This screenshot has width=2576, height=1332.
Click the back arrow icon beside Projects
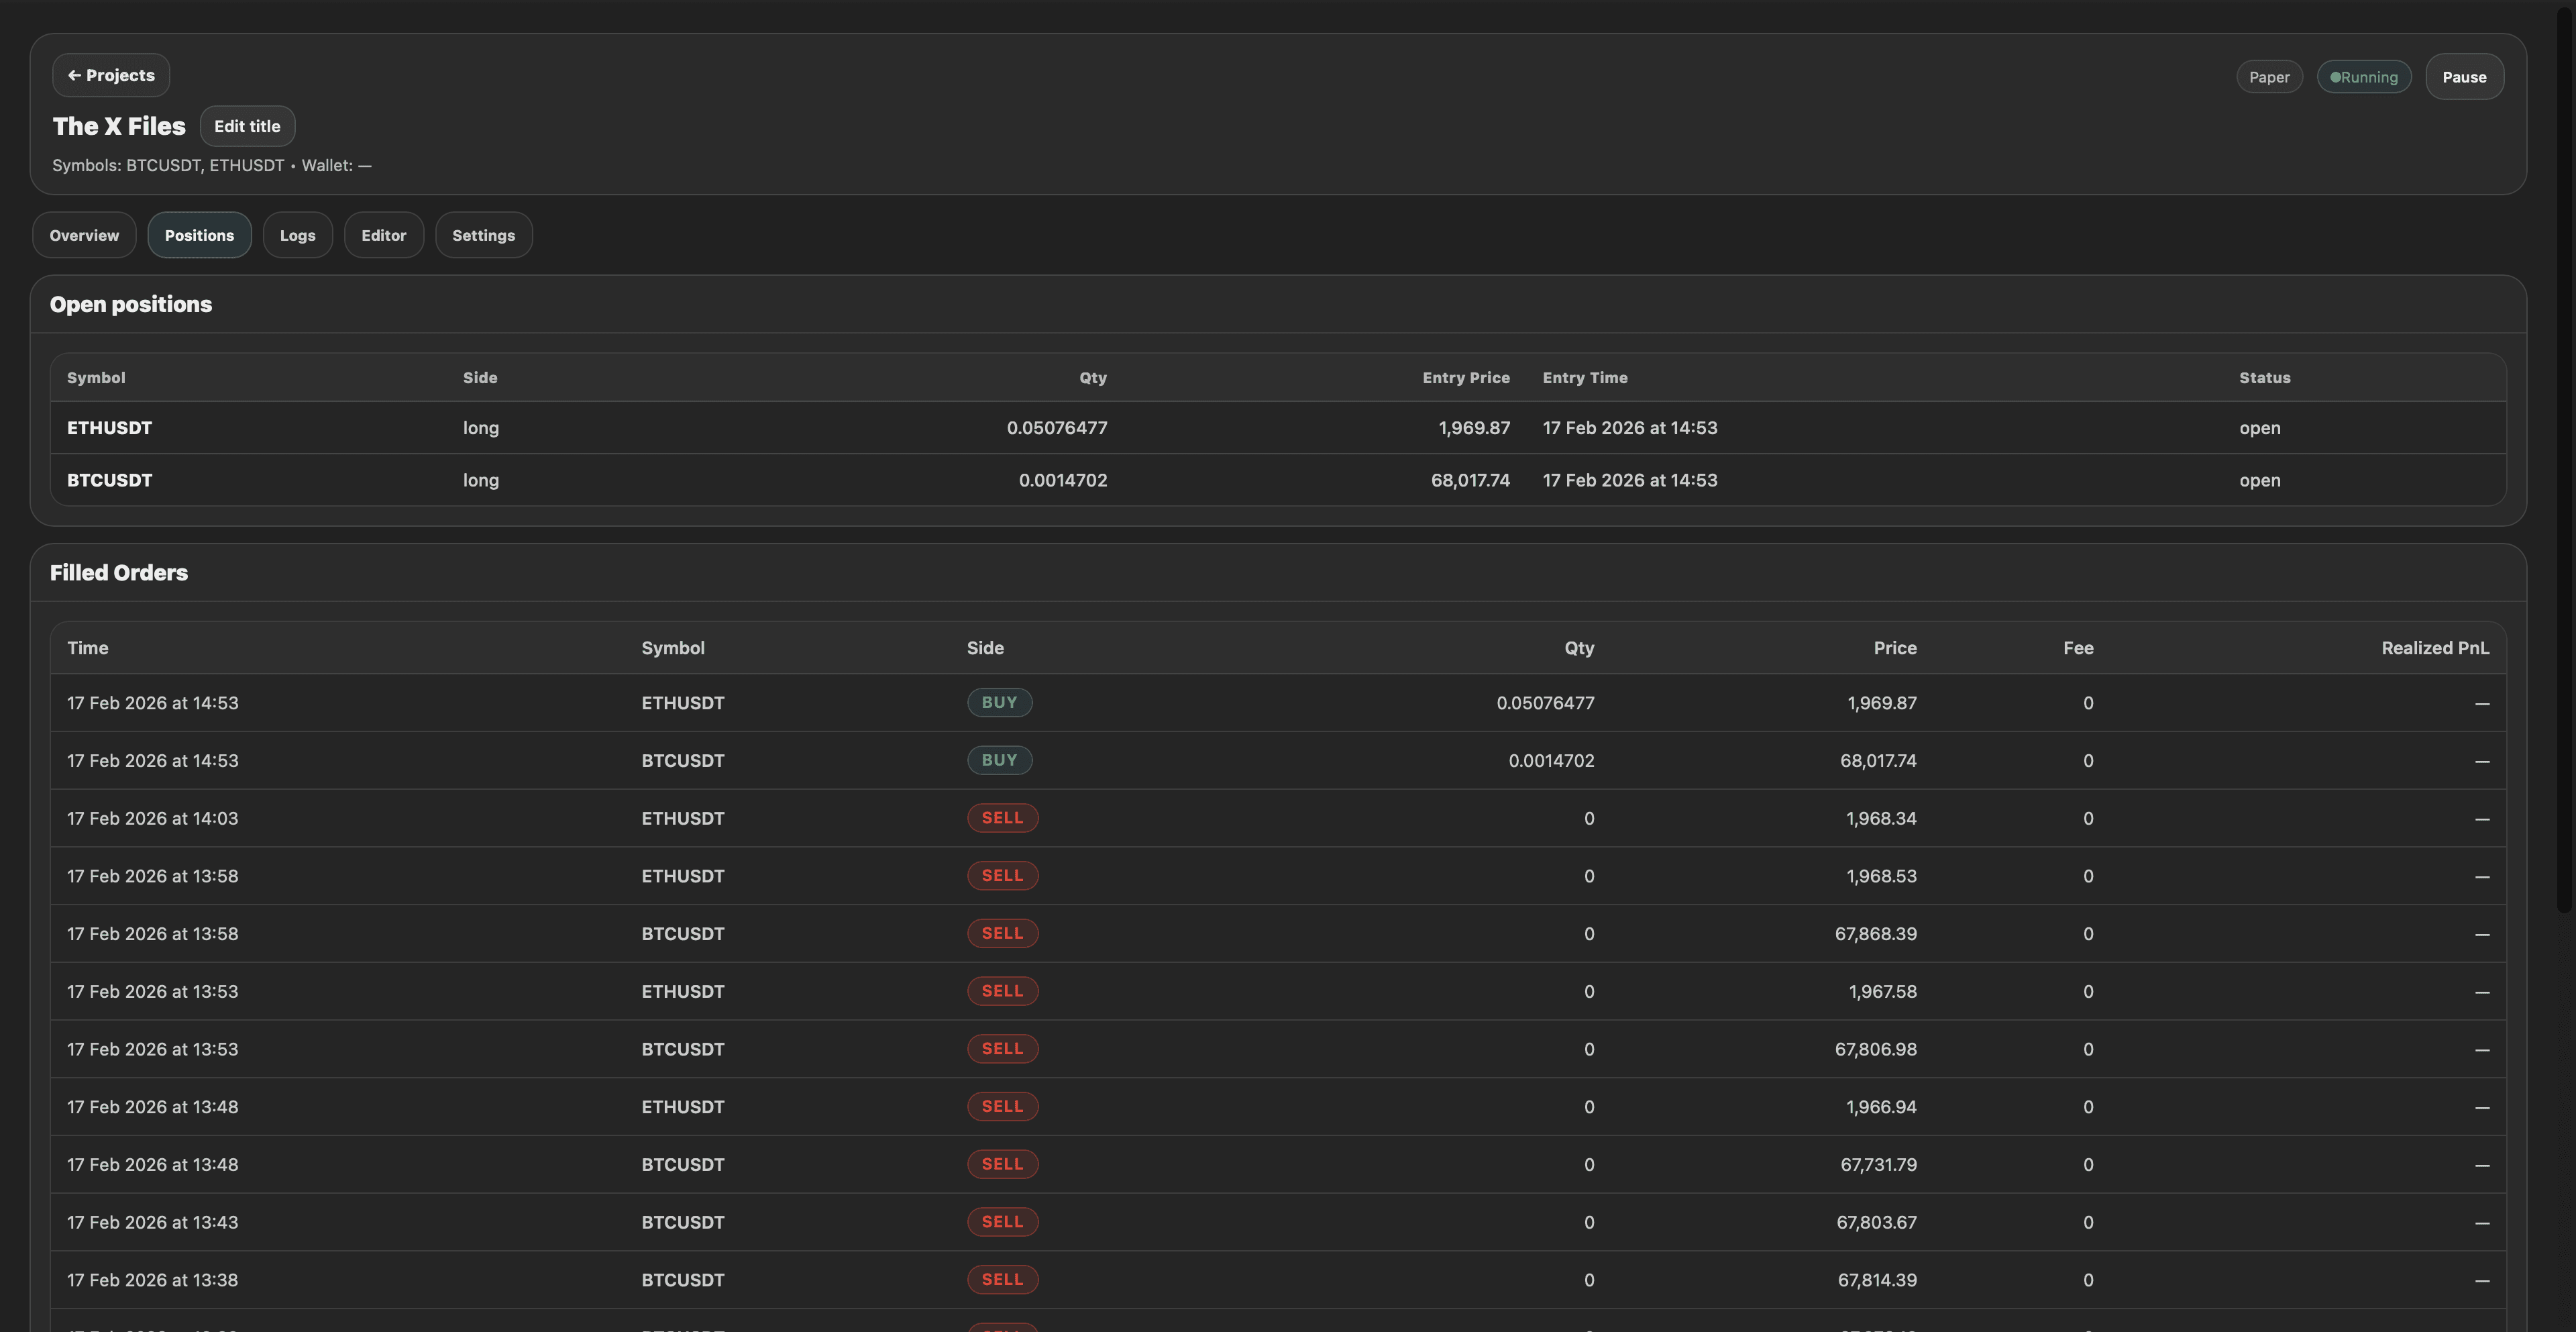tap(74, 74)
